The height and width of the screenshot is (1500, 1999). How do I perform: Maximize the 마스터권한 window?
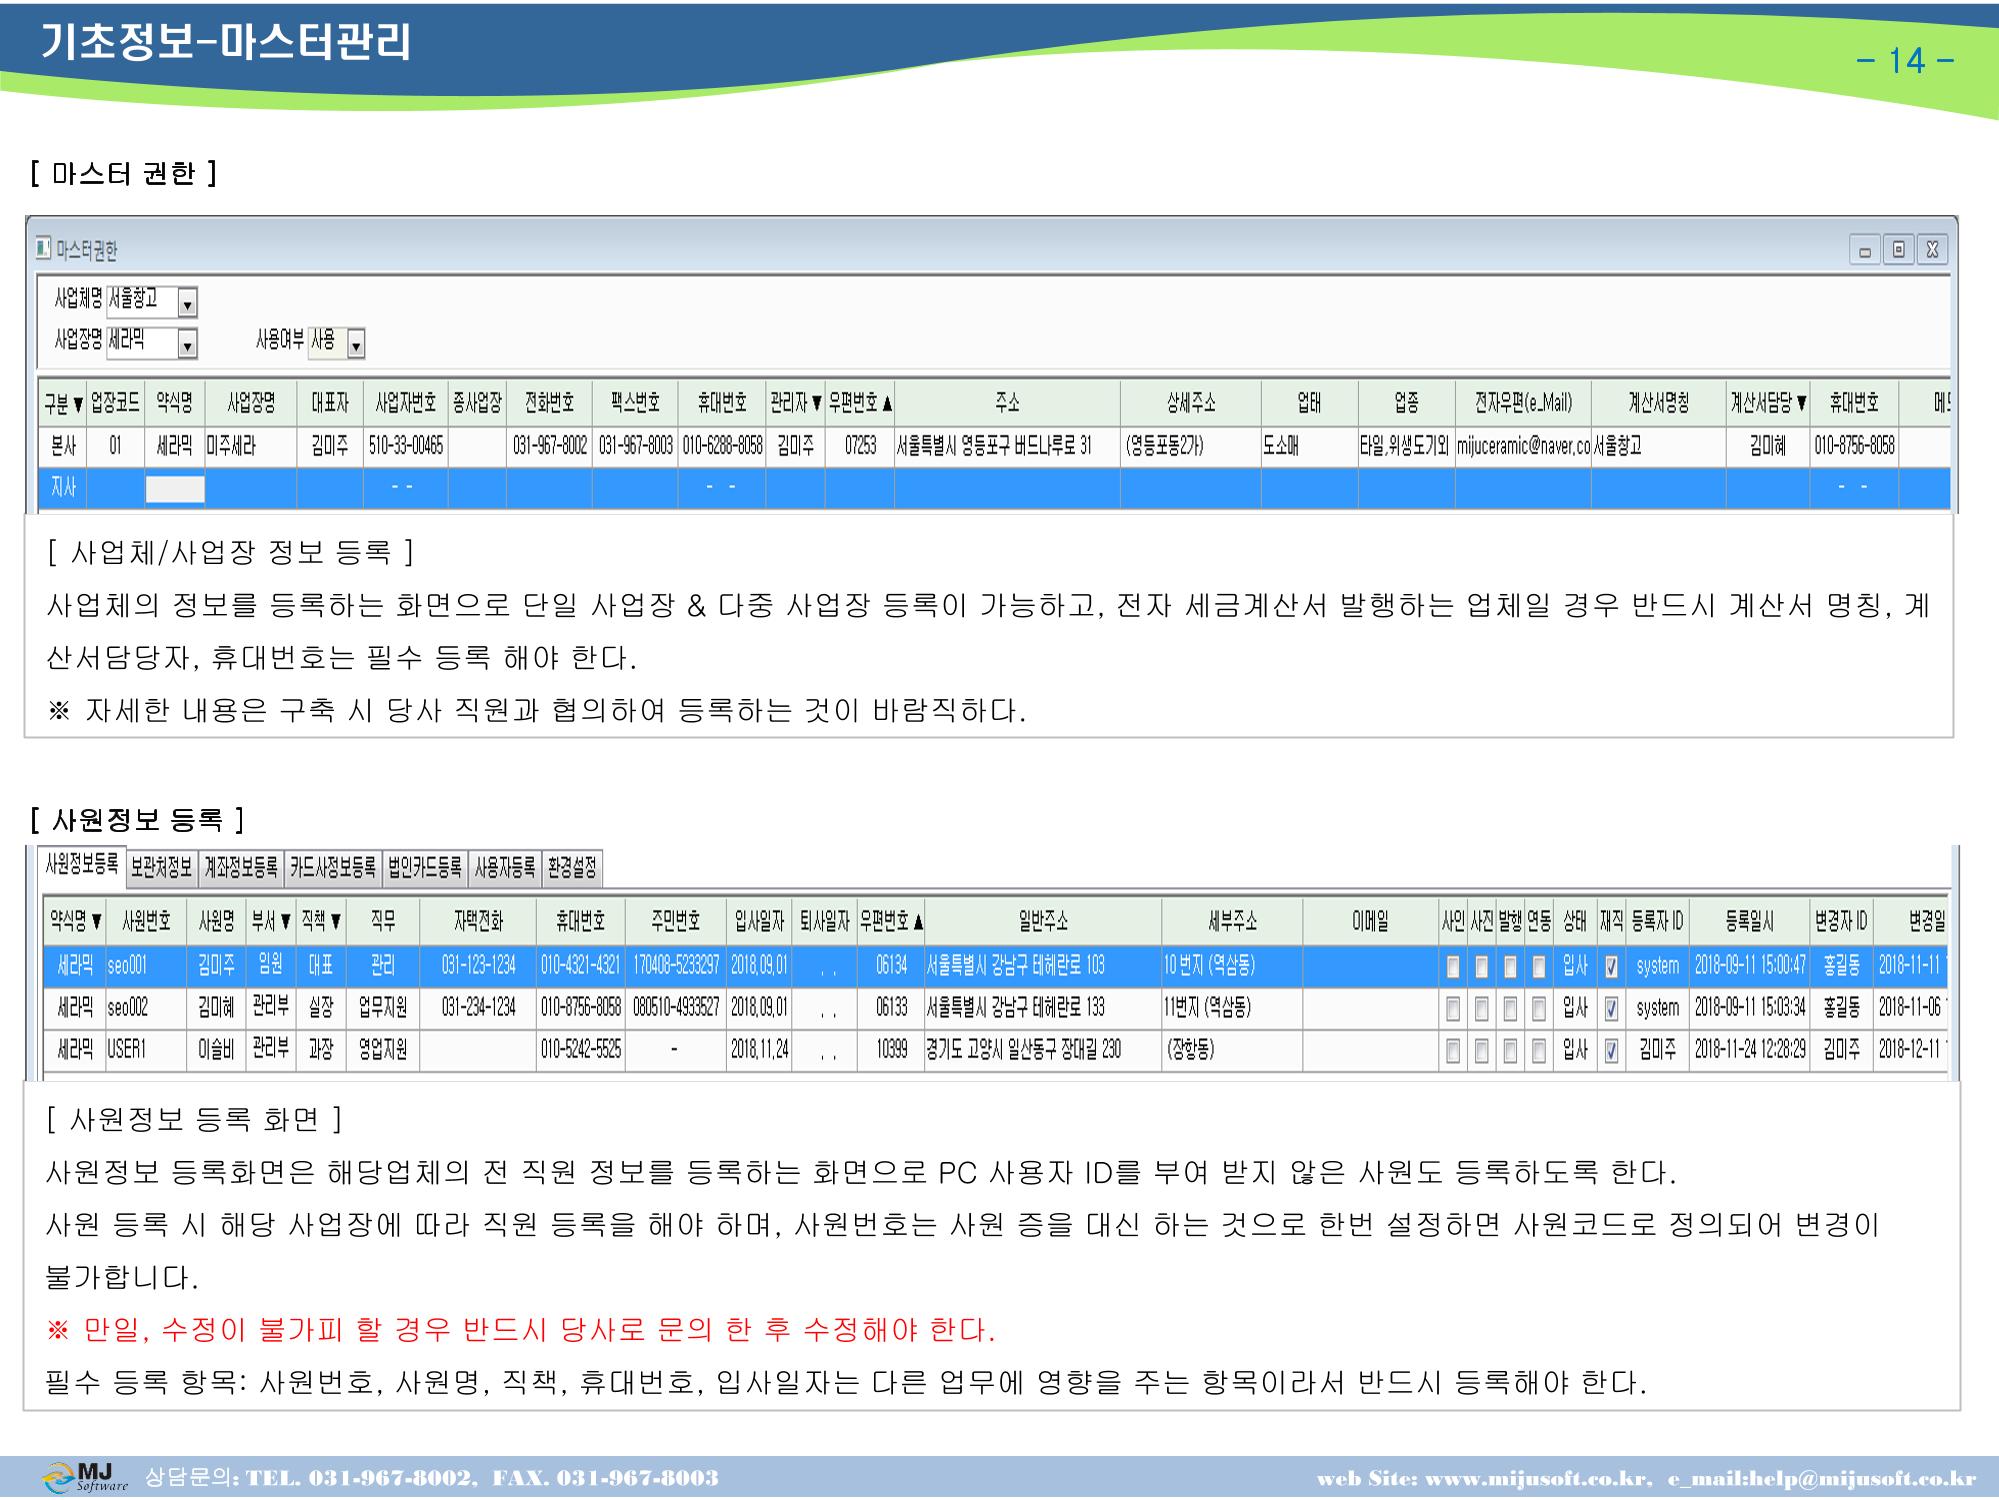click(1898, 250)
